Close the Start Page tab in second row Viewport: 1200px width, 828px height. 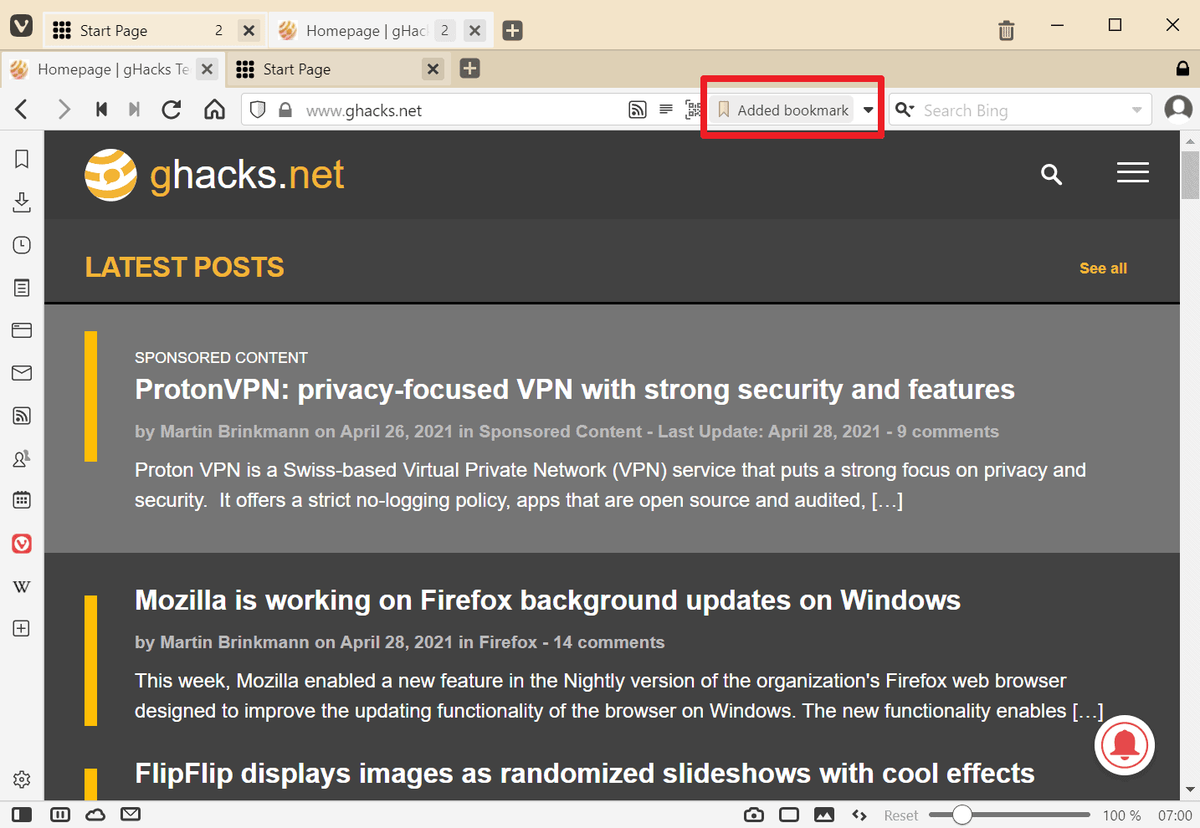tap(432, 69)
